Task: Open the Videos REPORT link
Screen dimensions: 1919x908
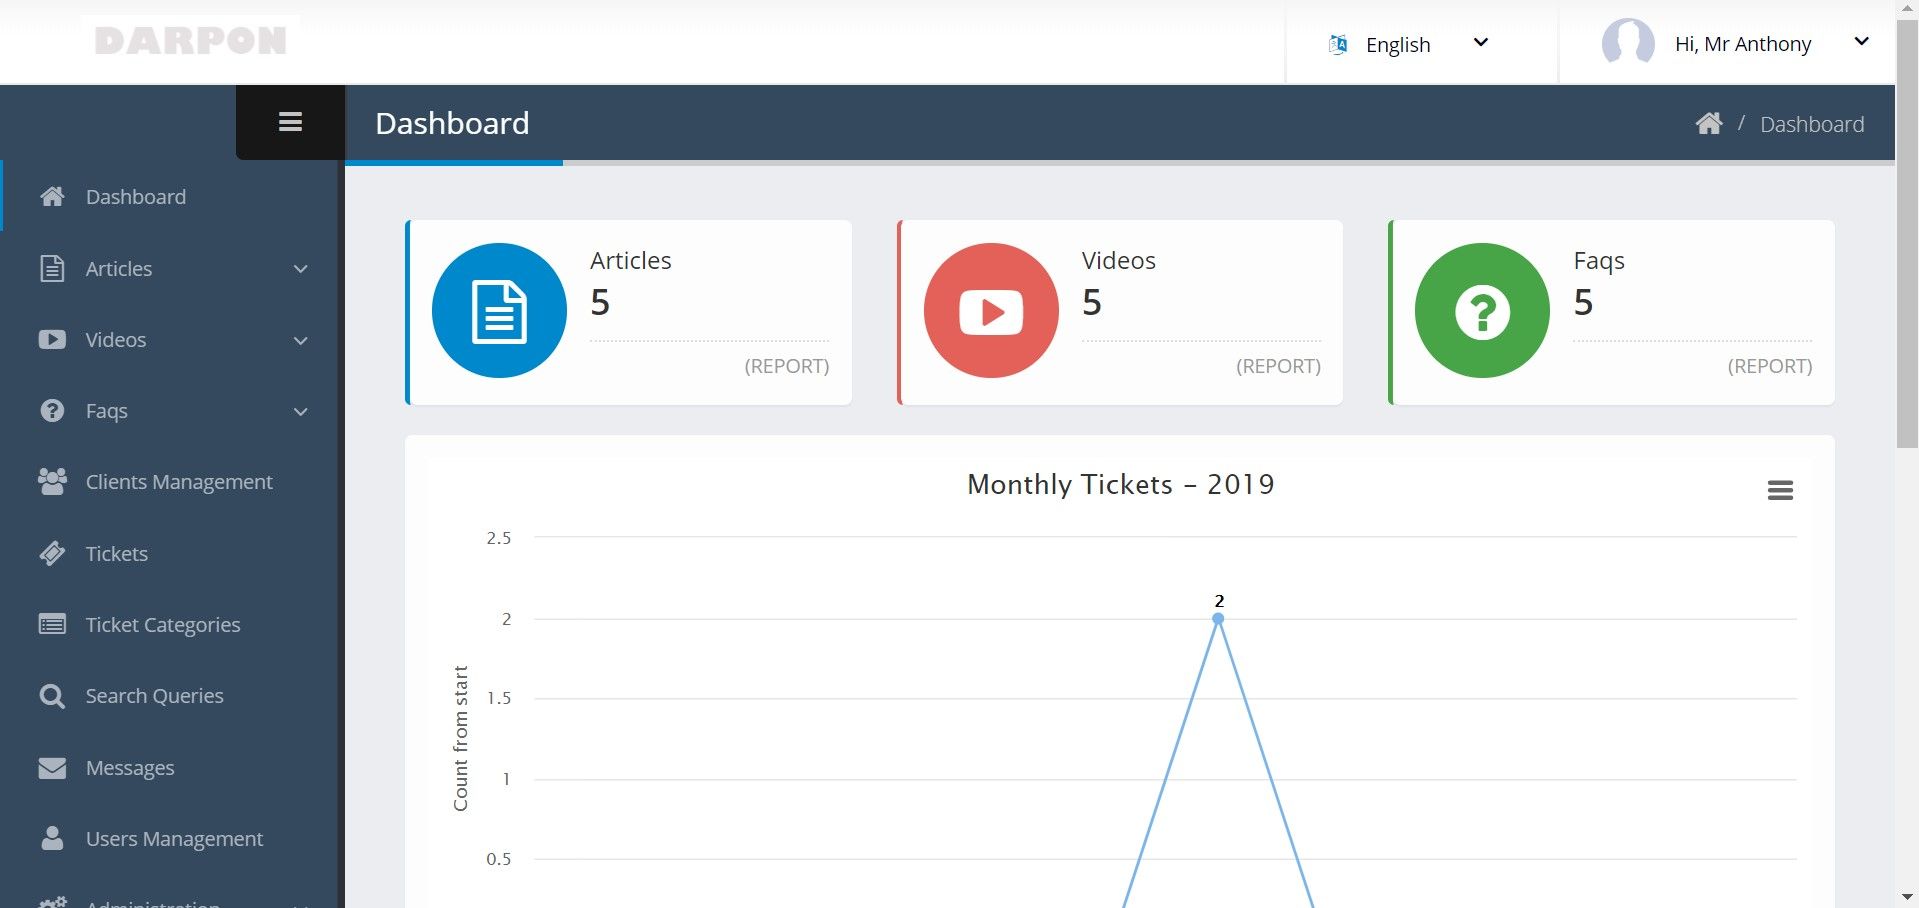Action: tap(1278, 366)
